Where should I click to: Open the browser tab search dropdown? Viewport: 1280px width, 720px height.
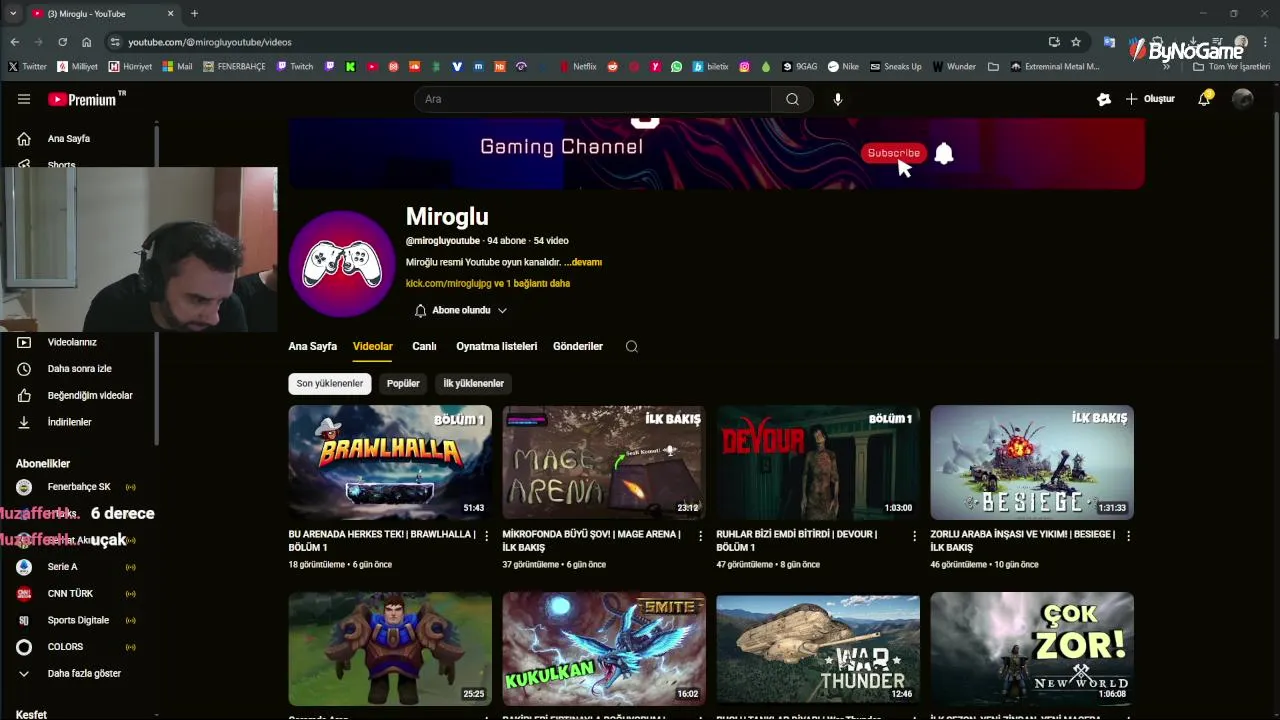point(13,13)
